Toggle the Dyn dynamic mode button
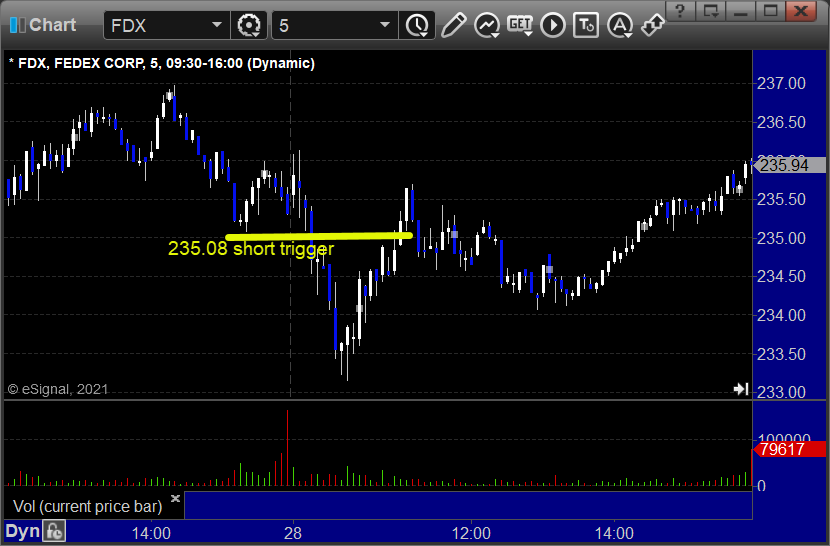The width and height of the screenshot is (830, 546). pyautogui.click(x=23, y=531)
